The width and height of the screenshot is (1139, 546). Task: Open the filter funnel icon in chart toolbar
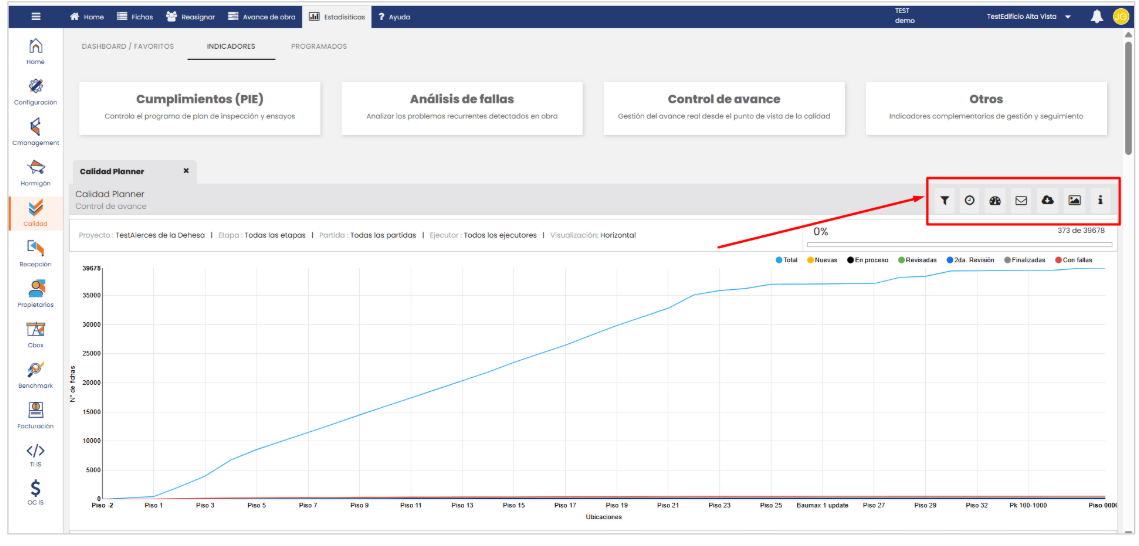(944, 200)
